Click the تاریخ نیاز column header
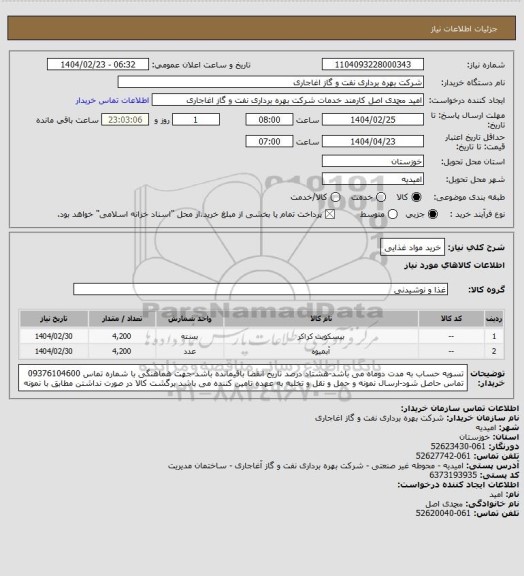This screenshot has height=576, width=524. click(54, 318)
